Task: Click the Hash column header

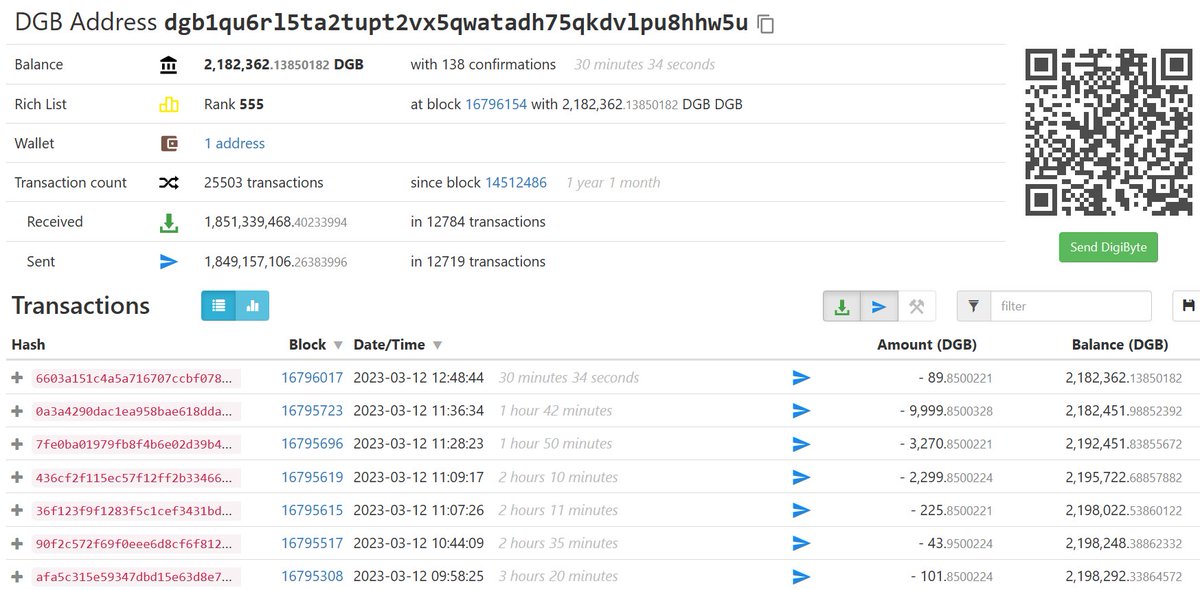Action: [x=28, y=345]
